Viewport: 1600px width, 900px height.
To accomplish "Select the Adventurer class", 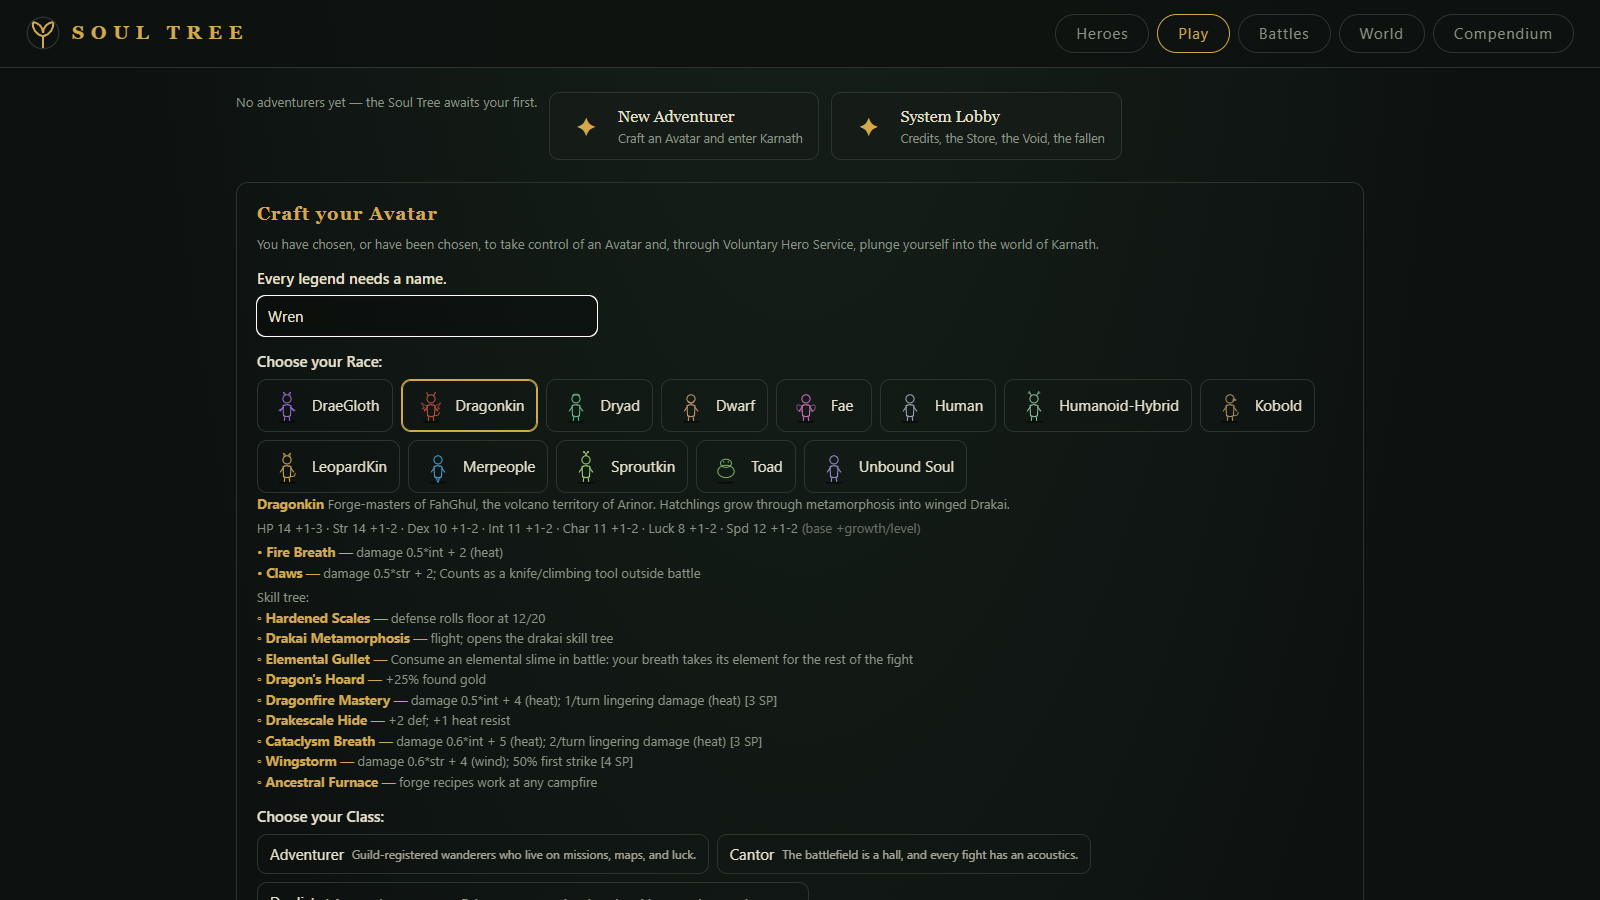I will point(483,855).
